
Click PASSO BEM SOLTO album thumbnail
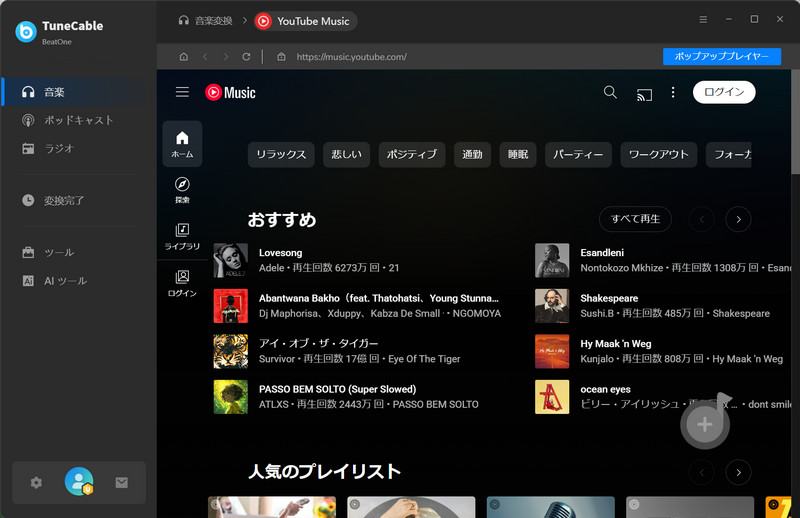pyautogui.click(x=231, y=397)
